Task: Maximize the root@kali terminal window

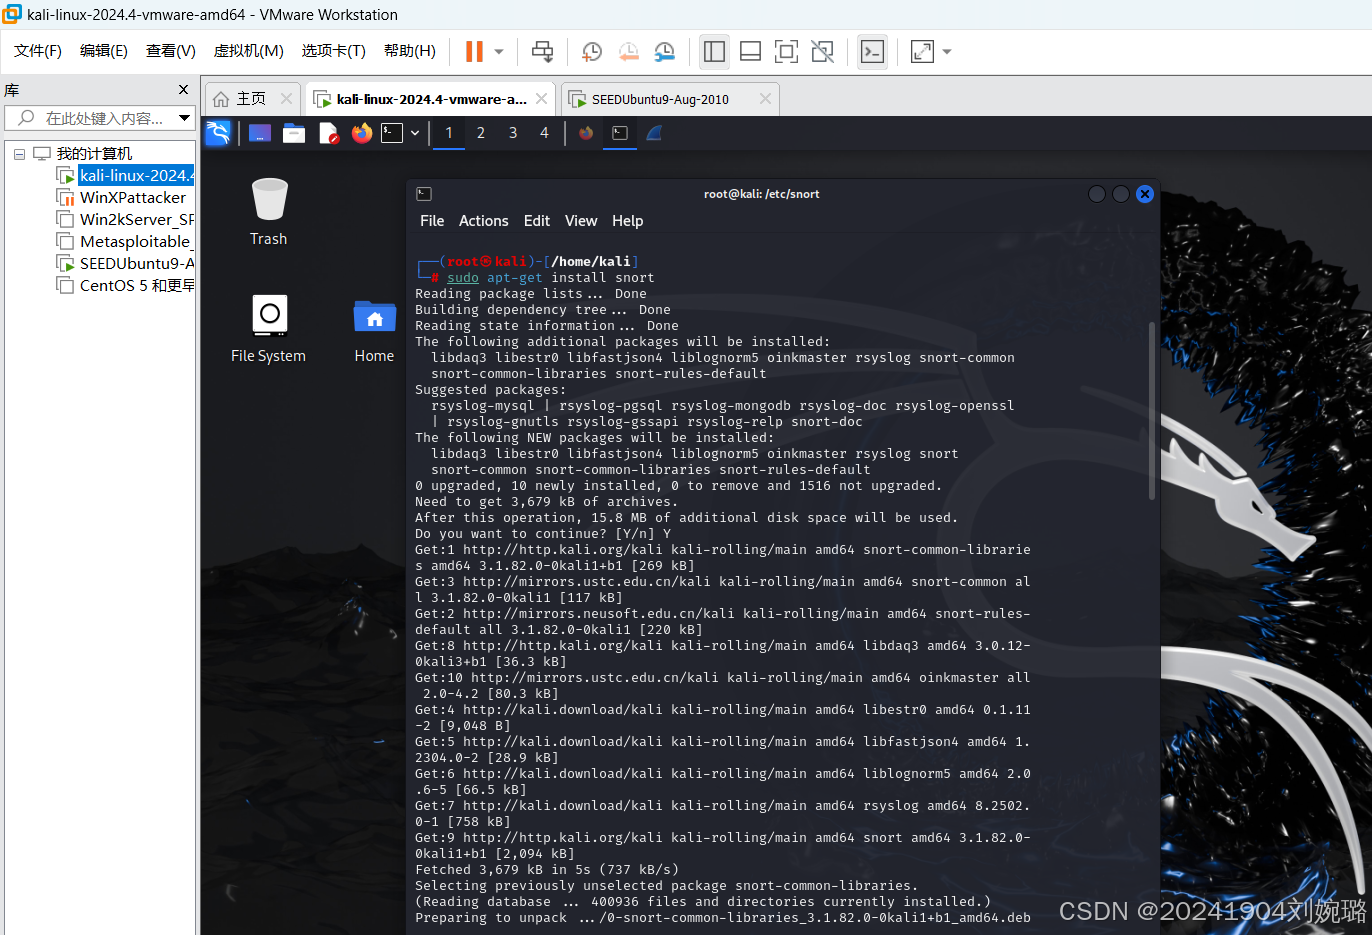Action: point(1121,194)
